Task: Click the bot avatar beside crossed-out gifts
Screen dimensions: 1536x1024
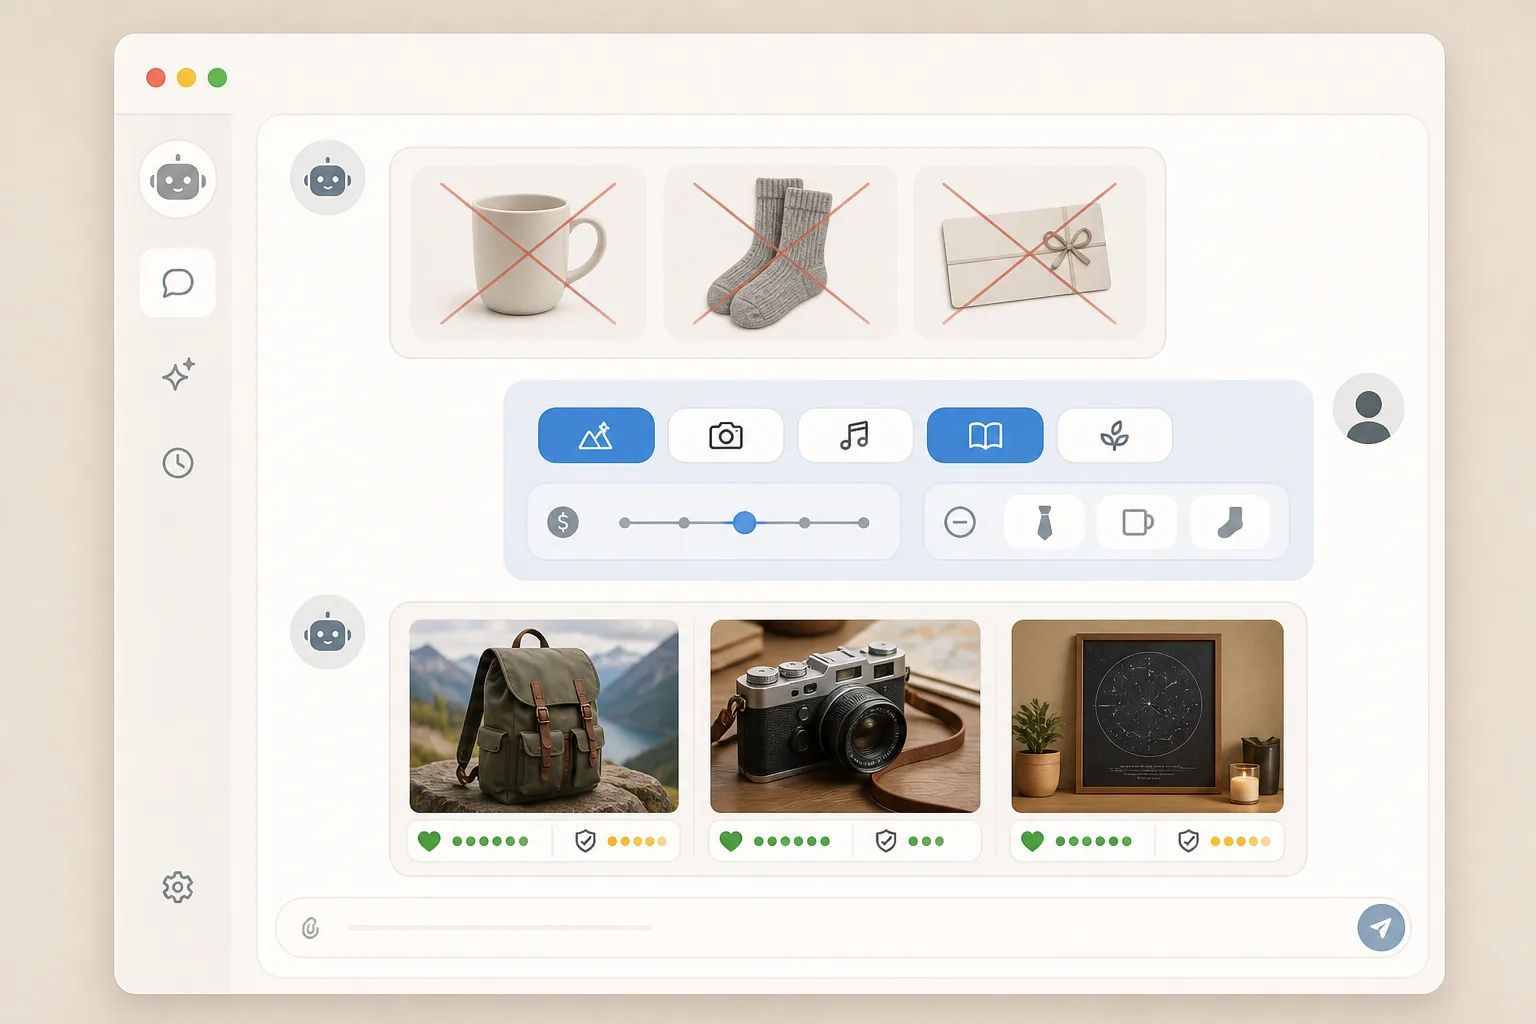Action: click(328, 178)
